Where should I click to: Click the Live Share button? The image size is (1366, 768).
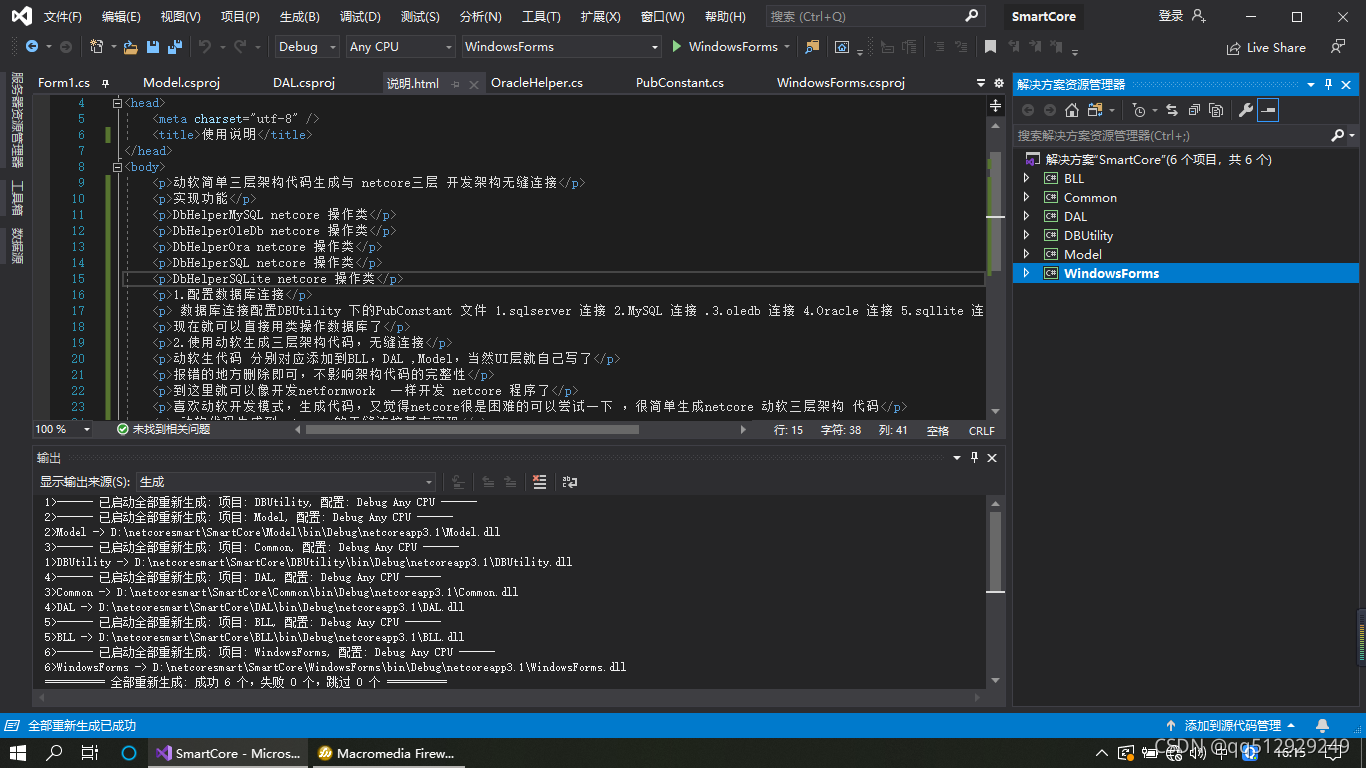(x=1266, y=47)
